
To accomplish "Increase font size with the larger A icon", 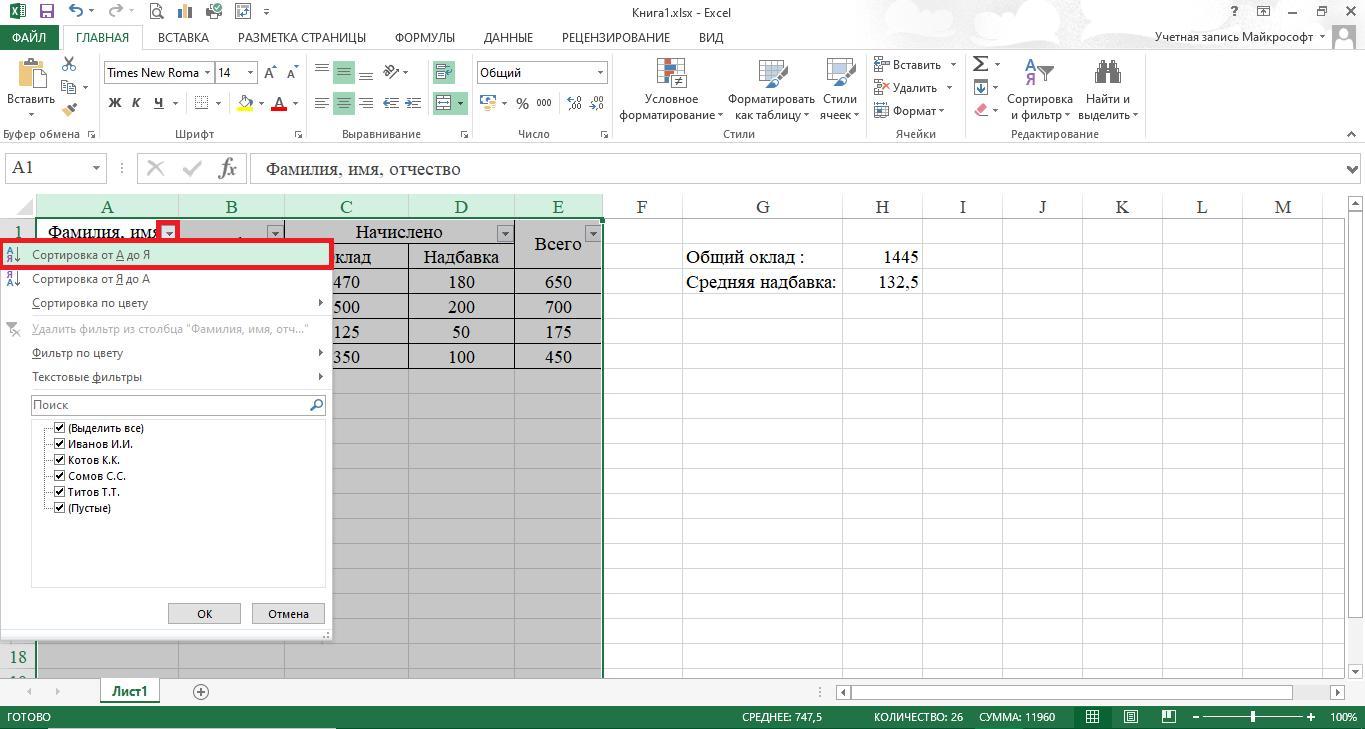I will pos(270,73).
